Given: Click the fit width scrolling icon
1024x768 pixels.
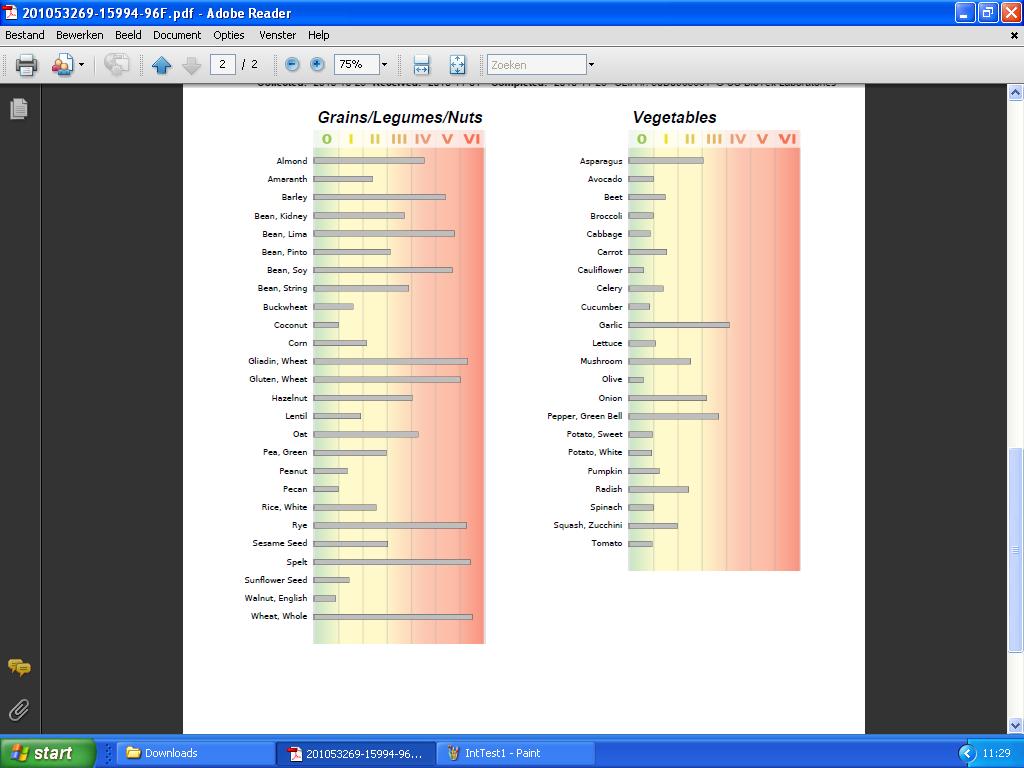Looking at the screenshot, I should coord(421,65).
